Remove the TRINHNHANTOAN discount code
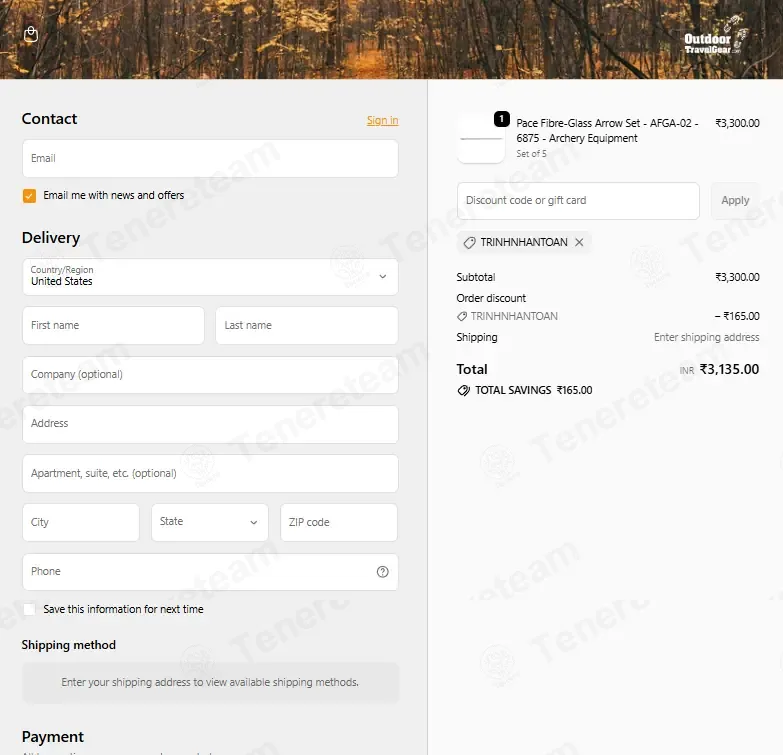 pyautogui.click(x=579, y=242)
